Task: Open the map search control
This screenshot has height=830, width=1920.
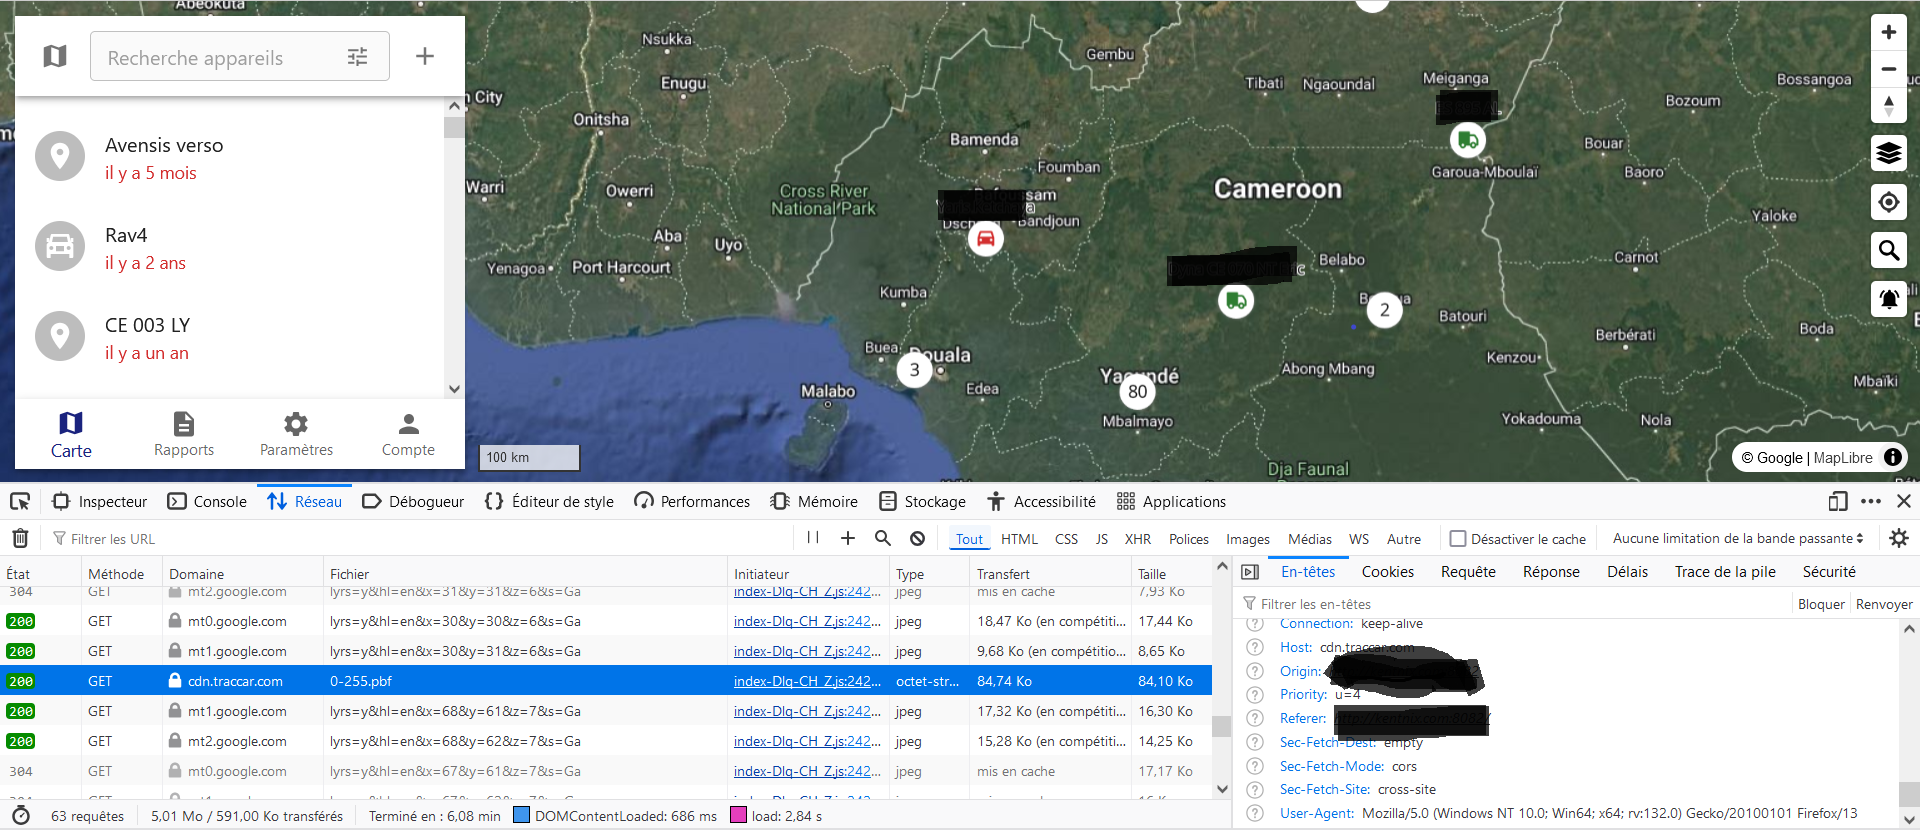Action: click(1888, 250)
